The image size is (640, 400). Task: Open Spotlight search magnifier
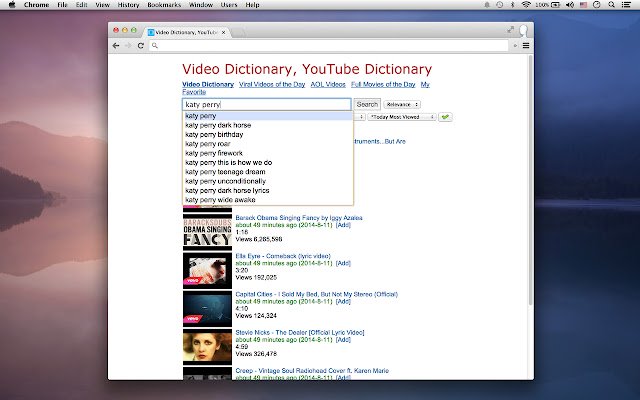[x=611, y=5]
